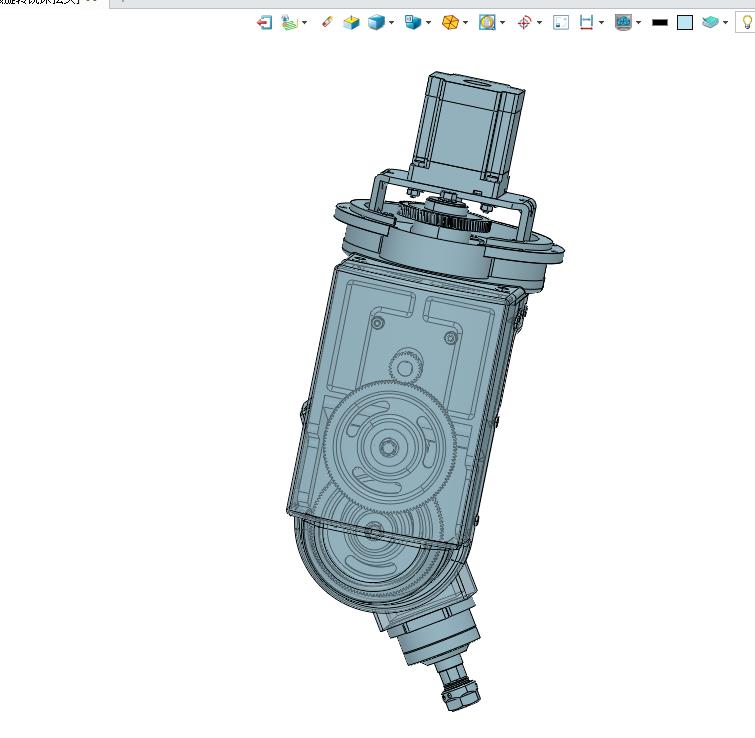755x738 pixels.
Task: Click the teal stacked layers icon
Action: coord(710,22)
